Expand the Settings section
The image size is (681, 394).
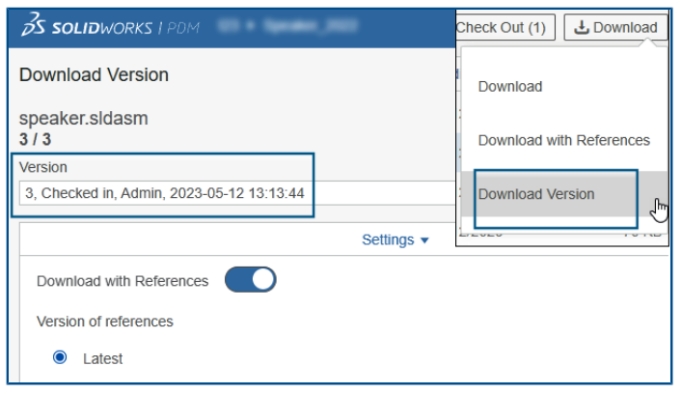coord(395,240)
